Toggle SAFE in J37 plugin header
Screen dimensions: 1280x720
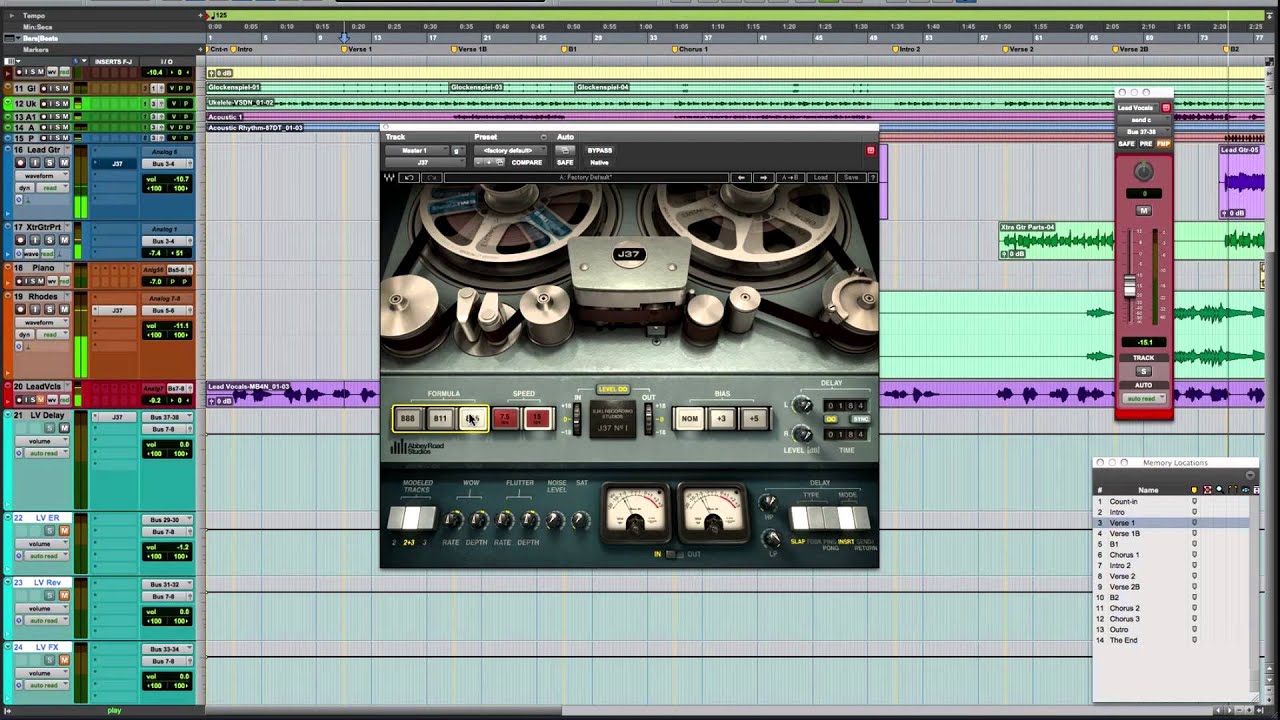coord(565,162)
